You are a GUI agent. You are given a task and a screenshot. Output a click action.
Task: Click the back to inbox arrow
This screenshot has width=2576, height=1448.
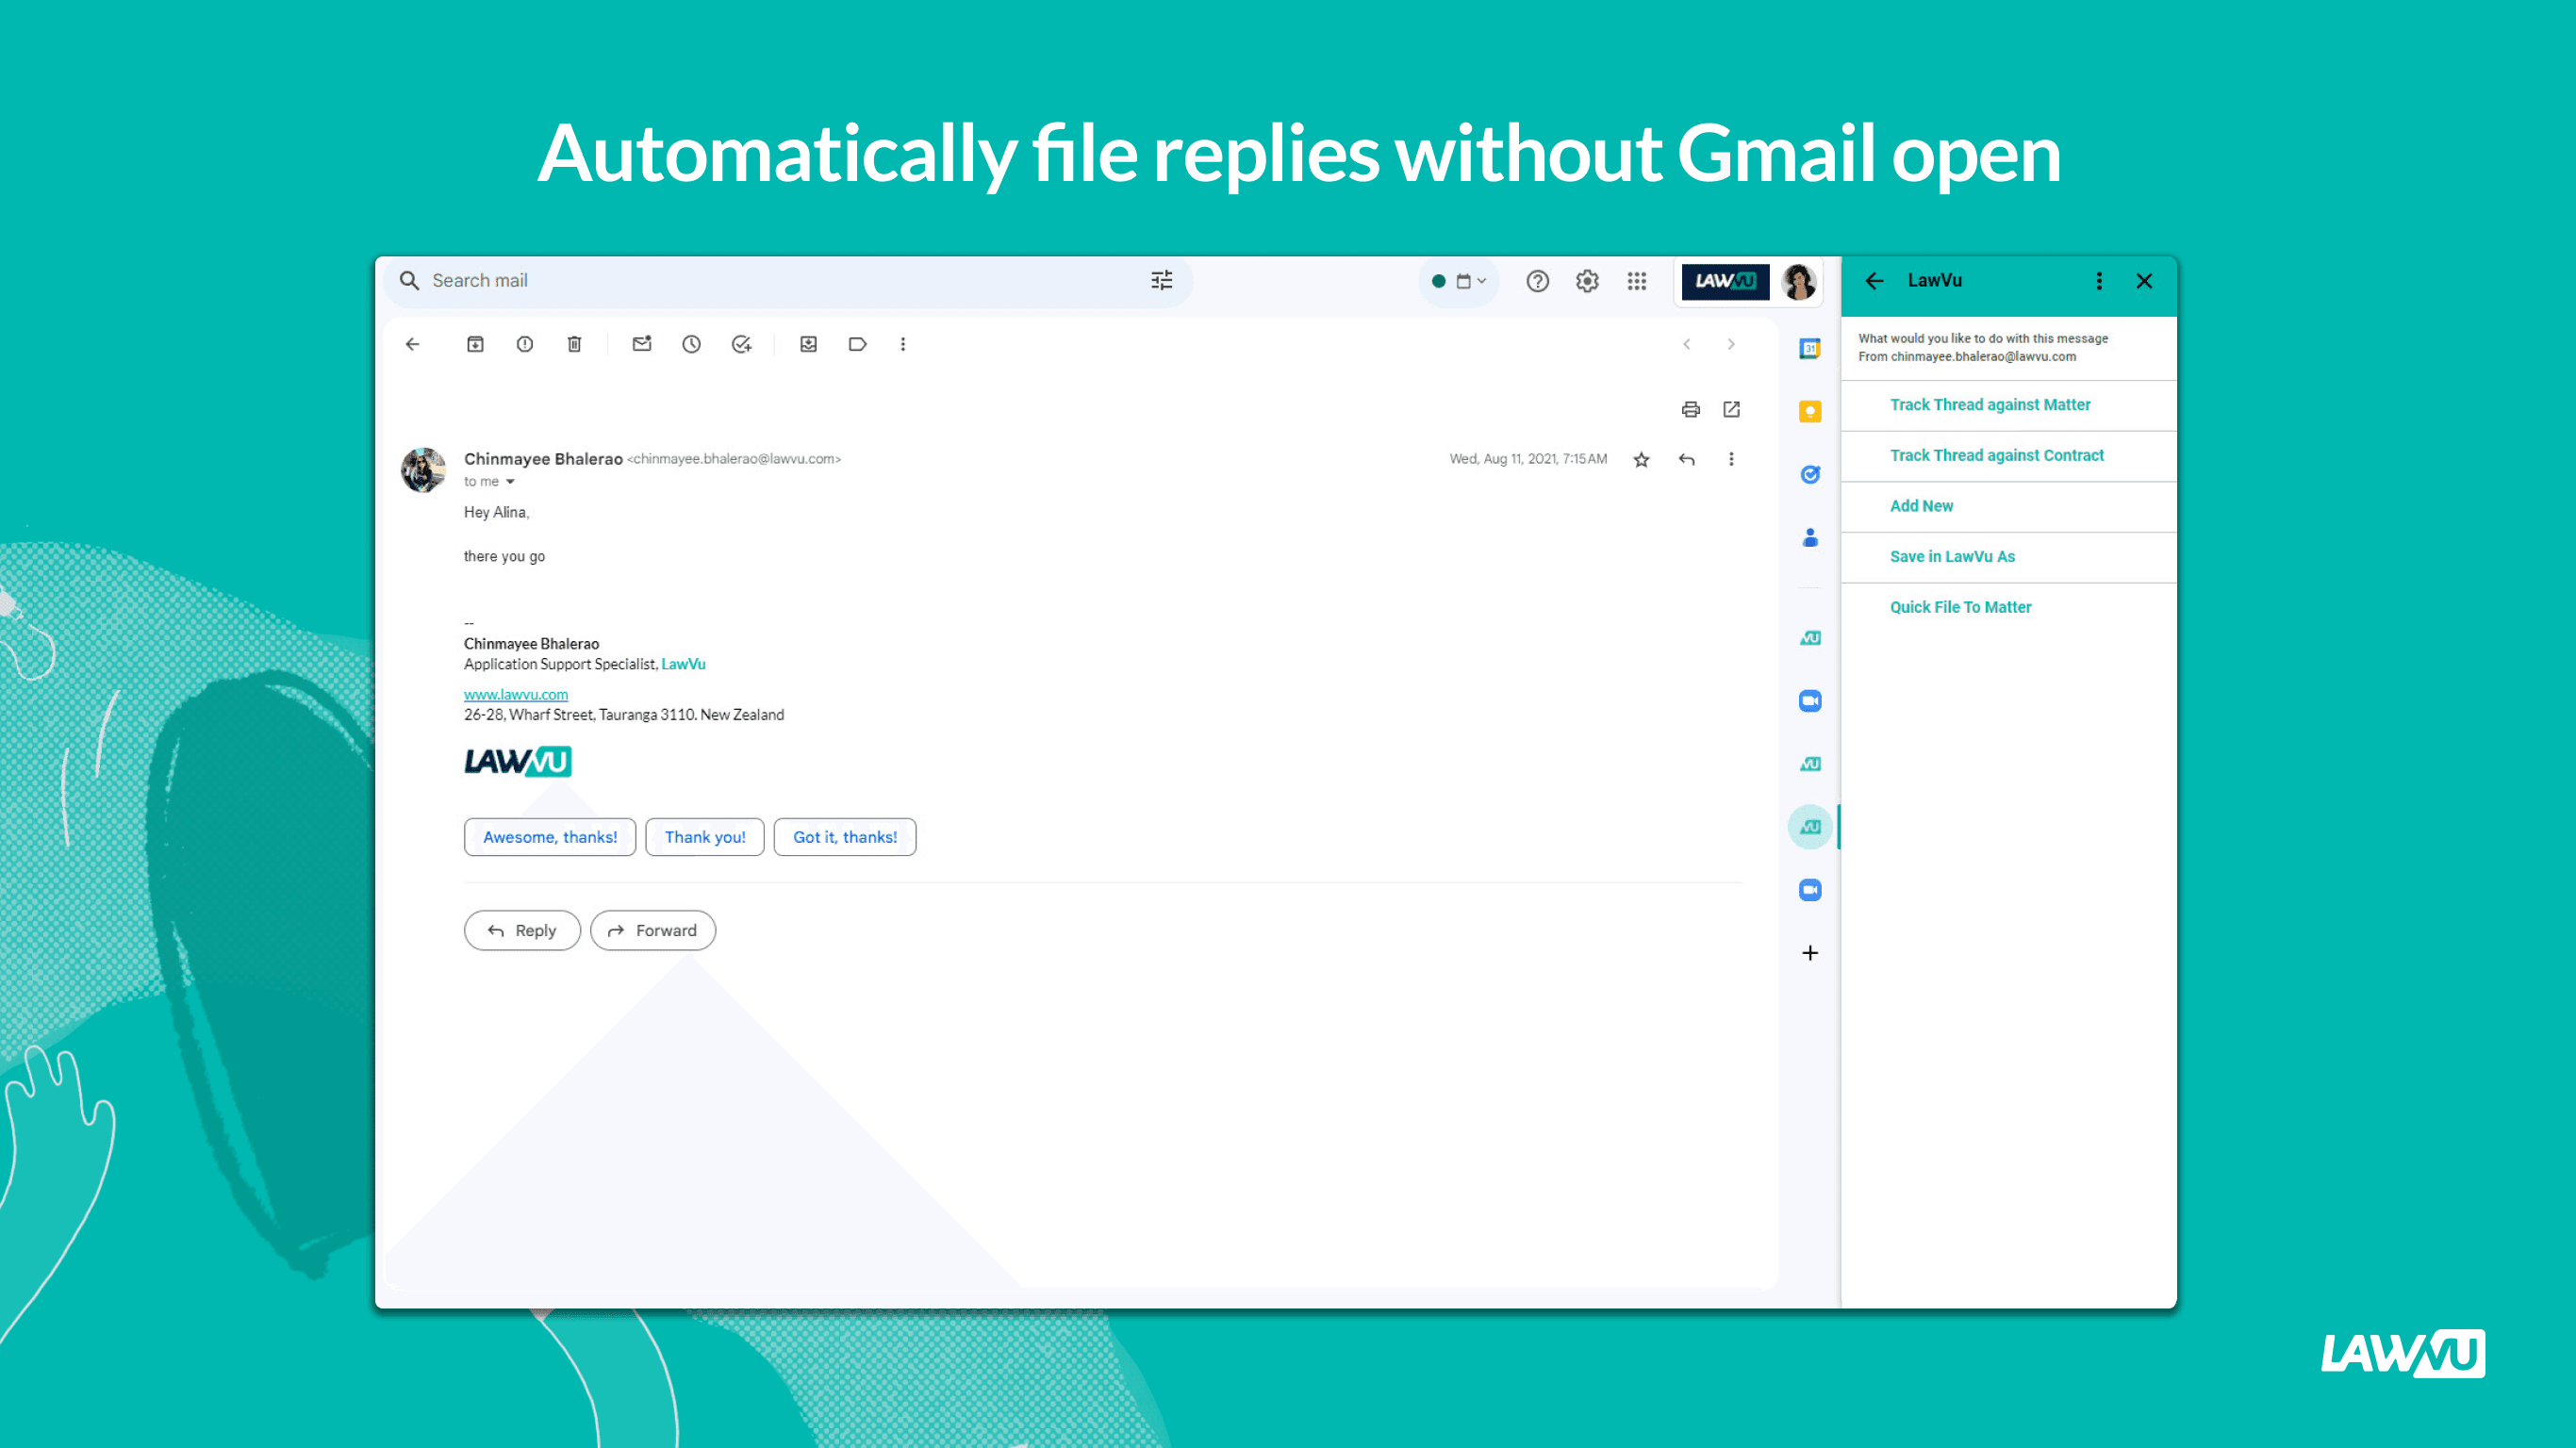coord(413,344)
